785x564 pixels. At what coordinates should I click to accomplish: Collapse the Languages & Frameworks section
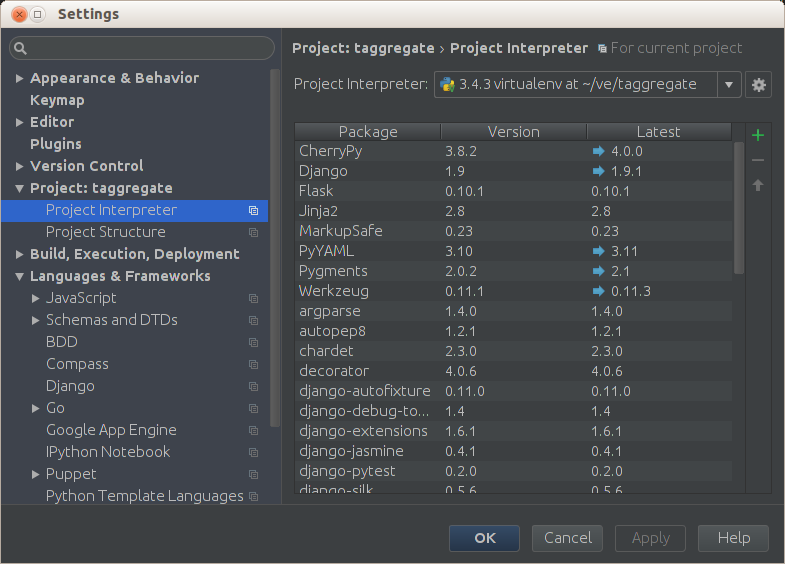point(20,276)
